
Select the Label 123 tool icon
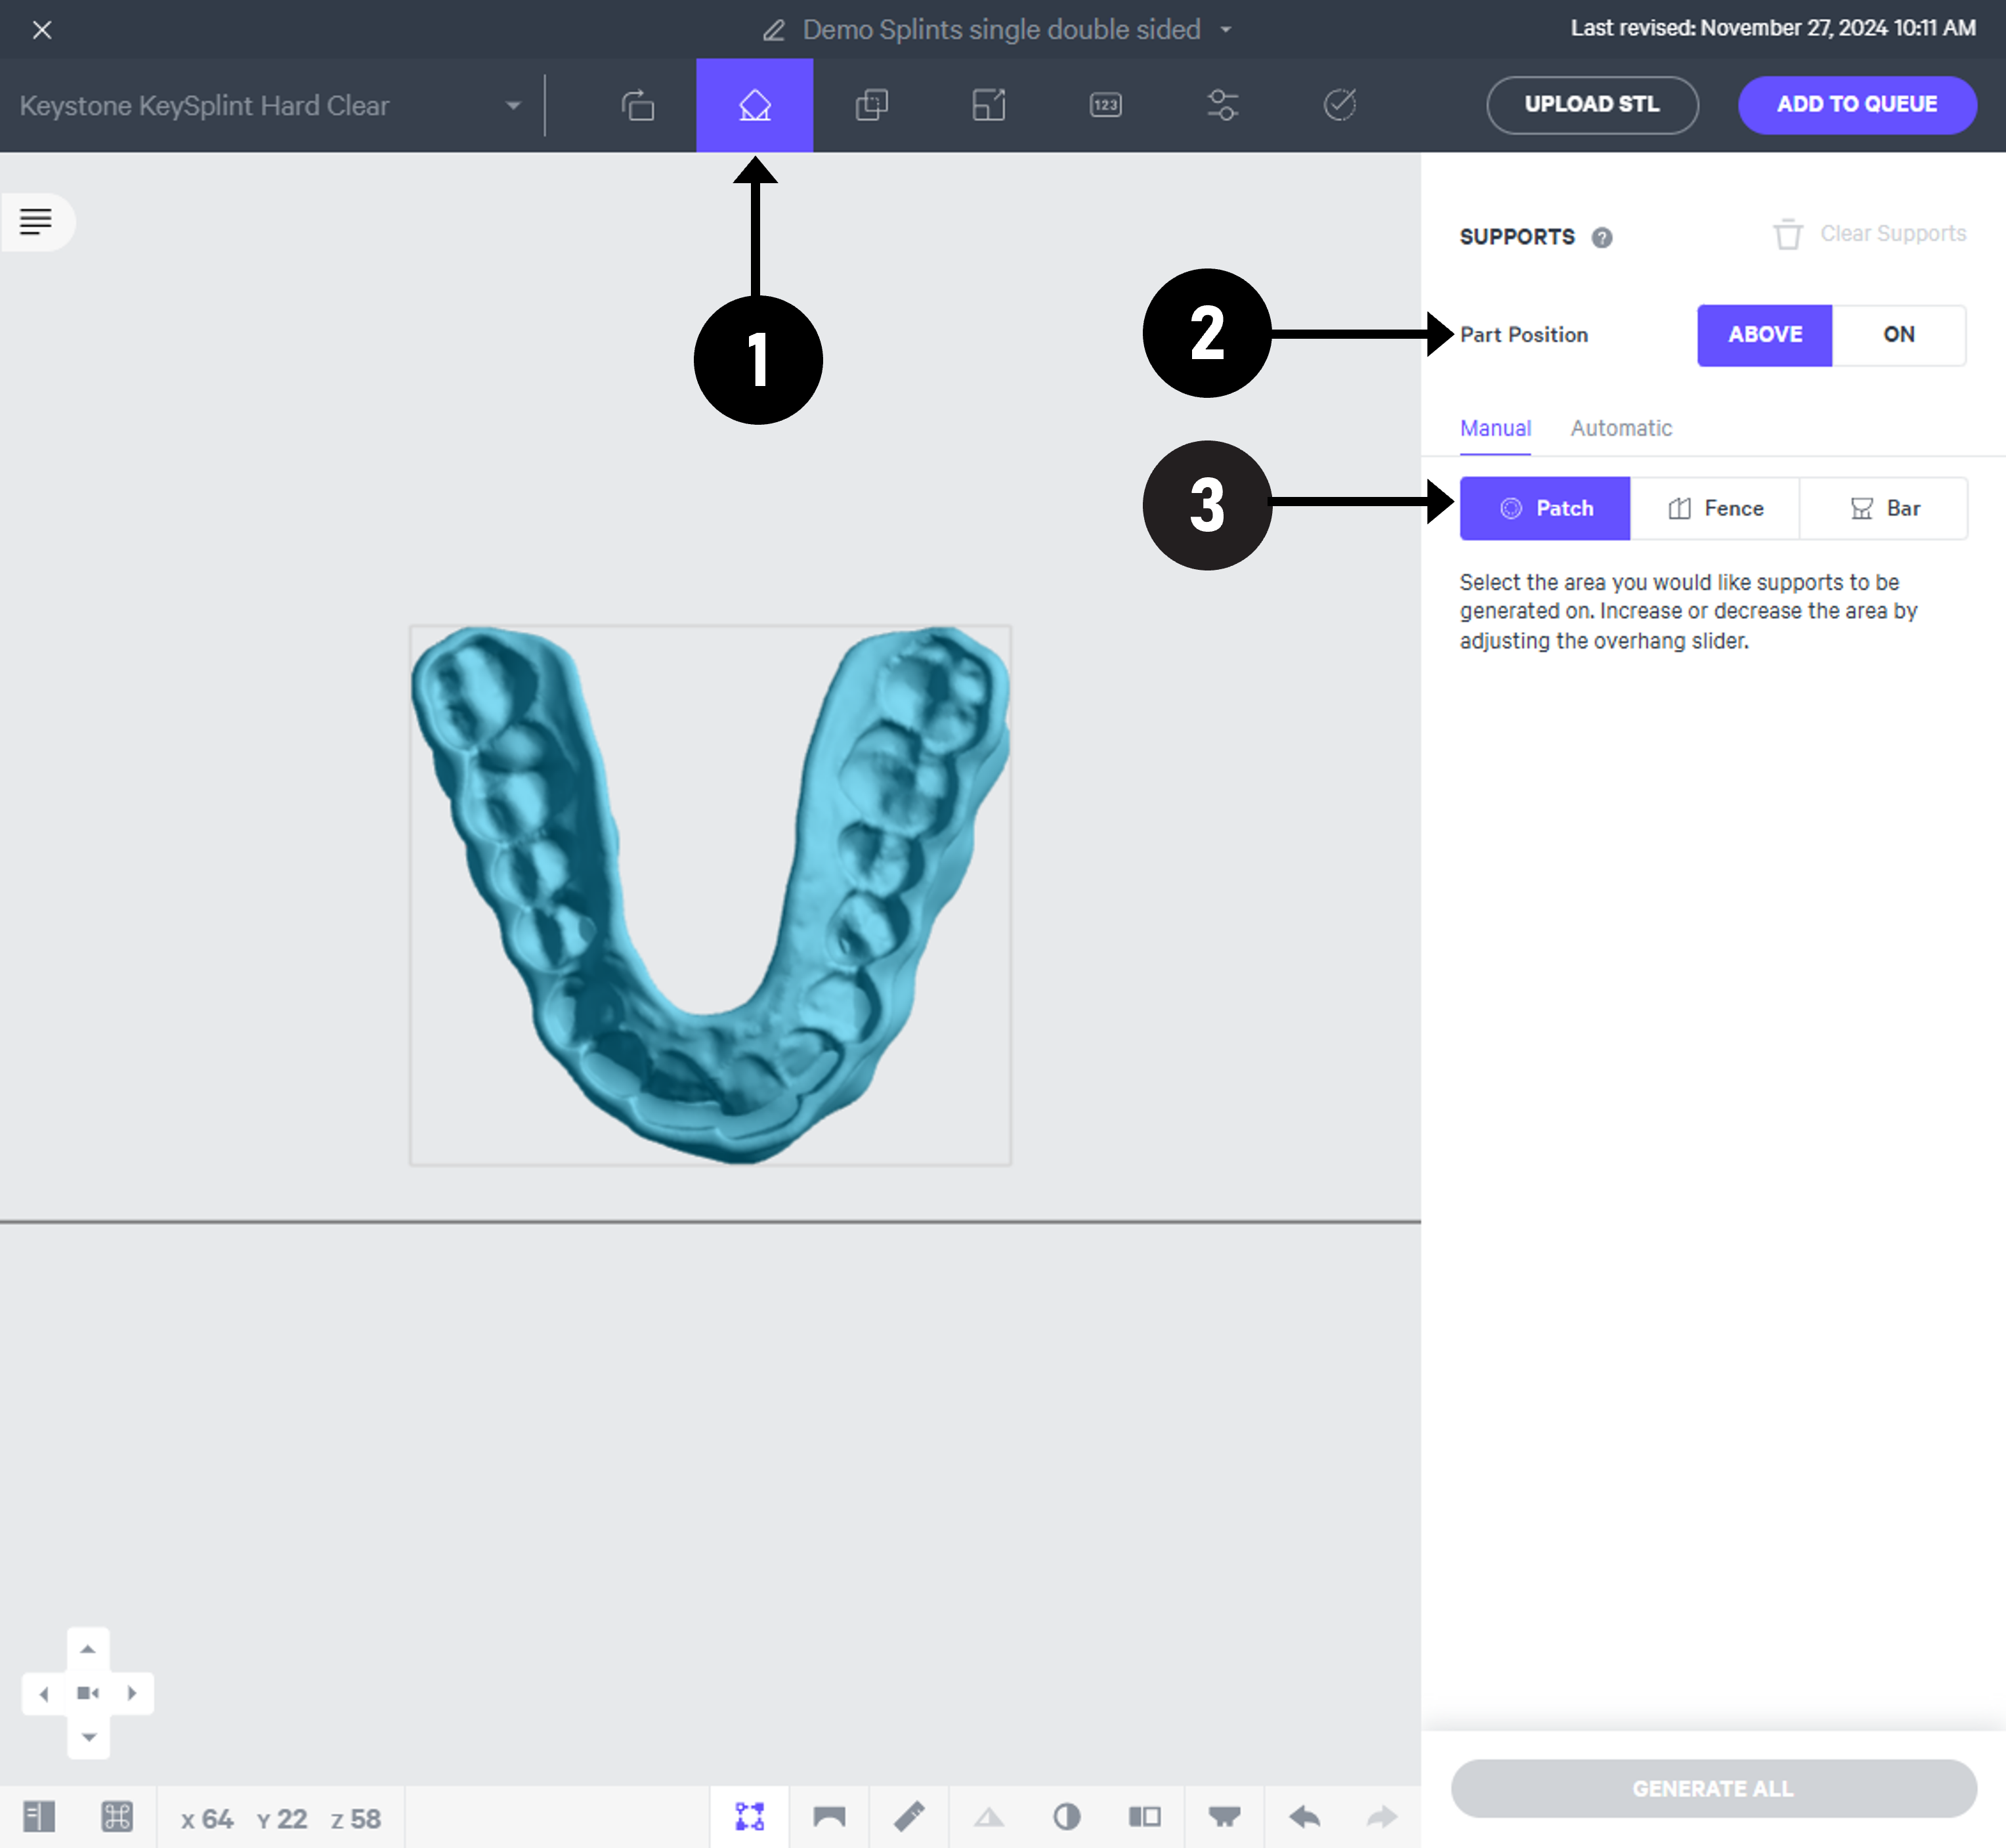coord(1106,105)
